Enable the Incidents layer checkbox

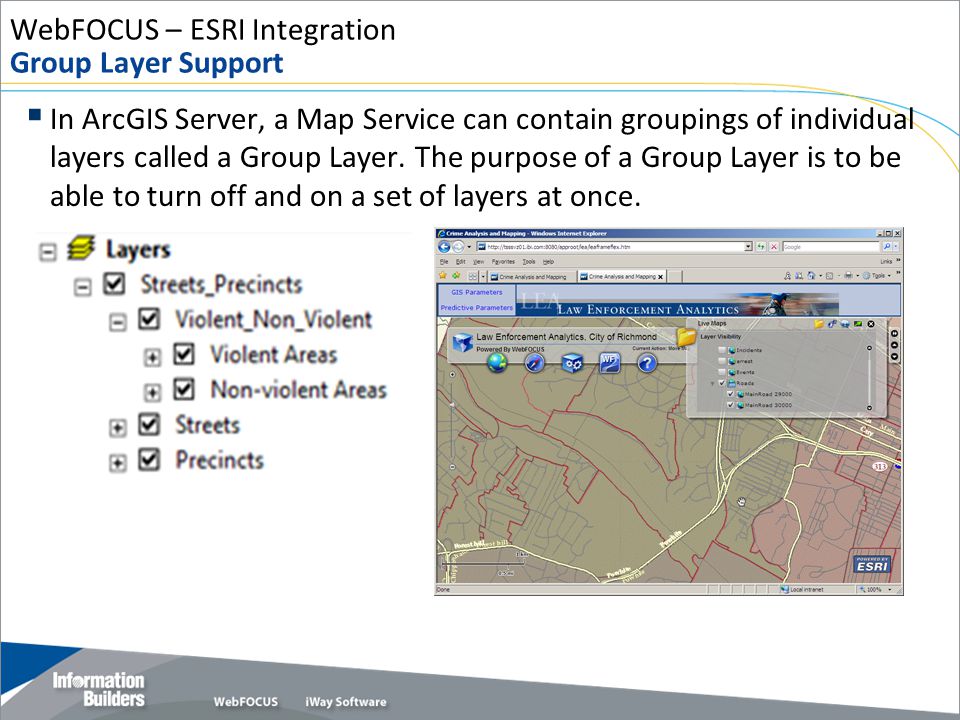click(721, 350)
